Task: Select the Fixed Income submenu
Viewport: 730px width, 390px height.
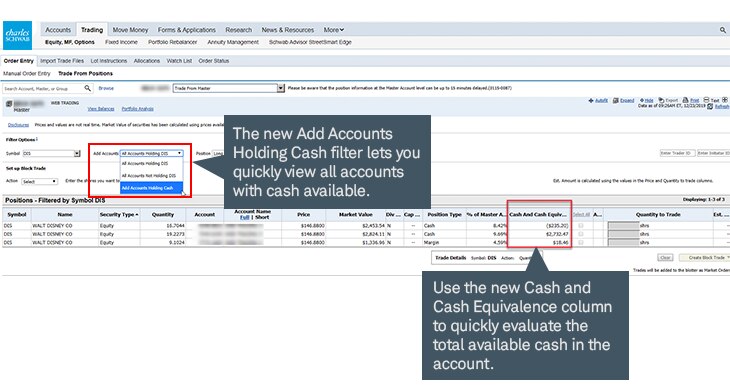Action: (121, 42)
